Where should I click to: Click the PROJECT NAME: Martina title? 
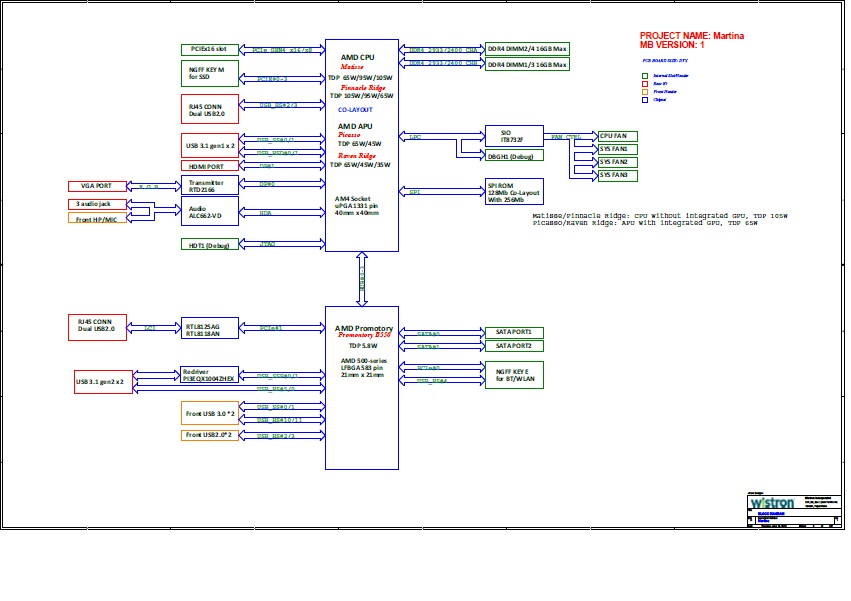692,36
